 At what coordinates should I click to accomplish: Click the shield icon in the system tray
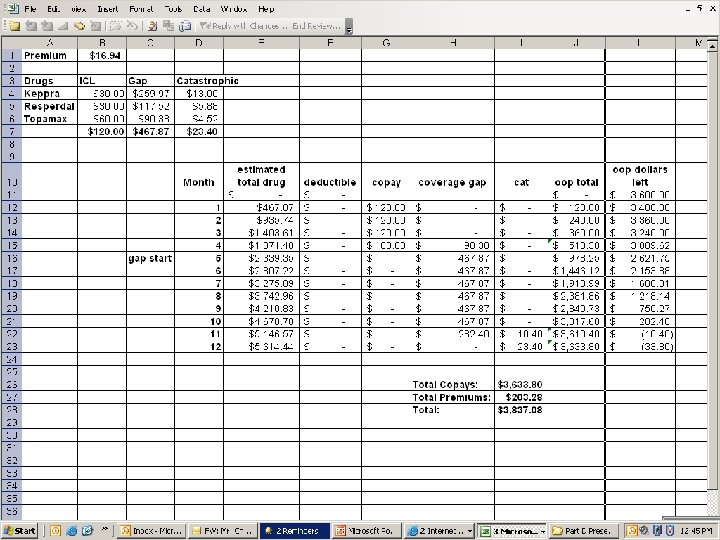[x=669, y=531]
